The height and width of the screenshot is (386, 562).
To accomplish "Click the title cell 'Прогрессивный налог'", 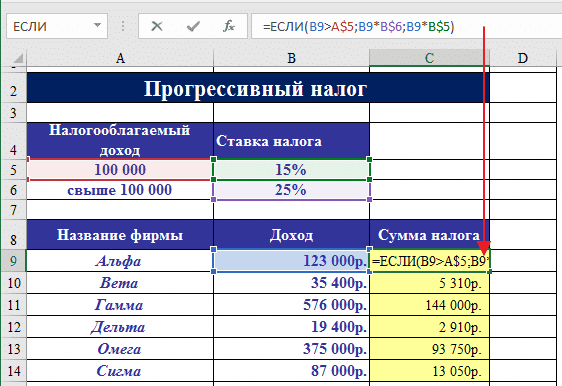I will (x=258, y=88).
